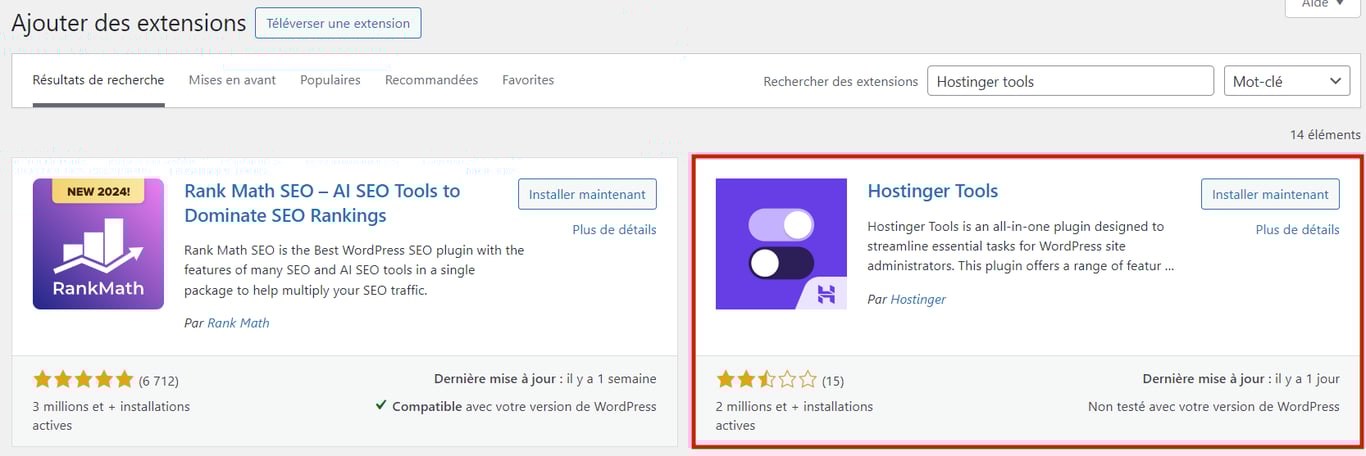Click Hostinger Dernière mise à jour text
The image size is (1366, 456).
[1241, 380]
